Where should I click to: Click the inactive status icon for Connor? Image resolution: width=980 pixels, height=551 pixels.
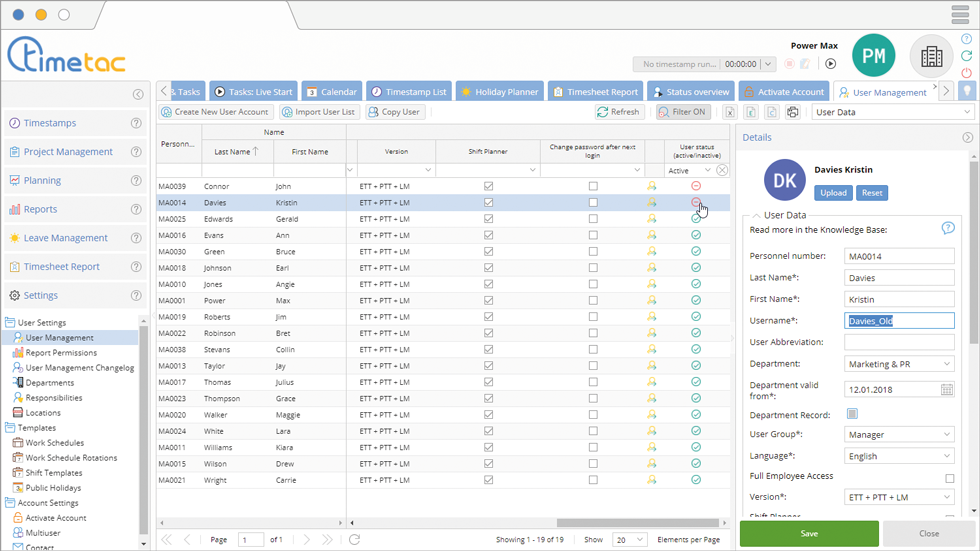(696, 186)
